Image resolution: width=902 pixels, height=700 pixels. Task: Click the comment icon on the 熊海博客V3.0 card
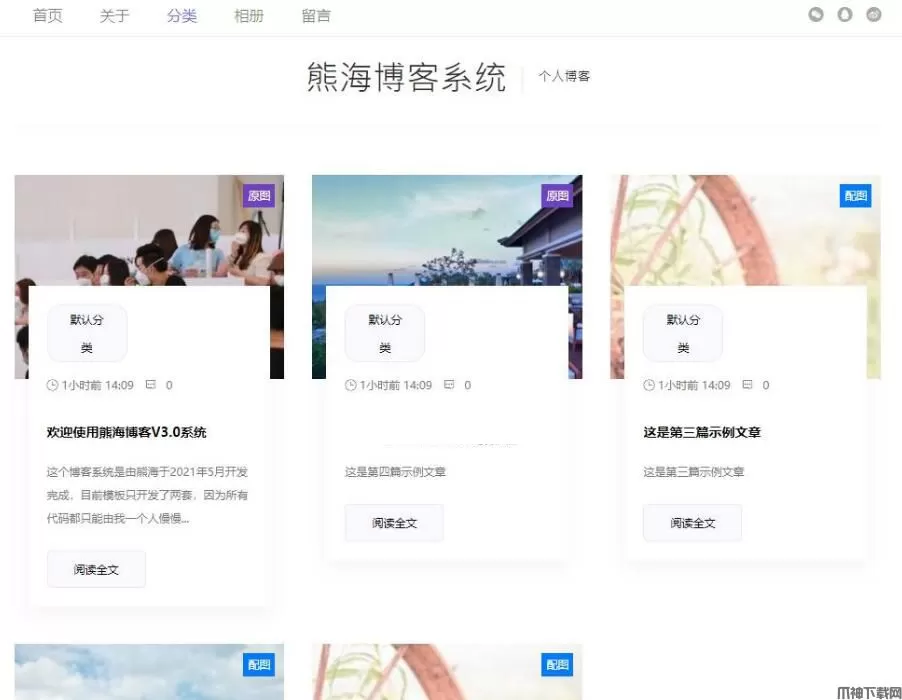point(151,384)
